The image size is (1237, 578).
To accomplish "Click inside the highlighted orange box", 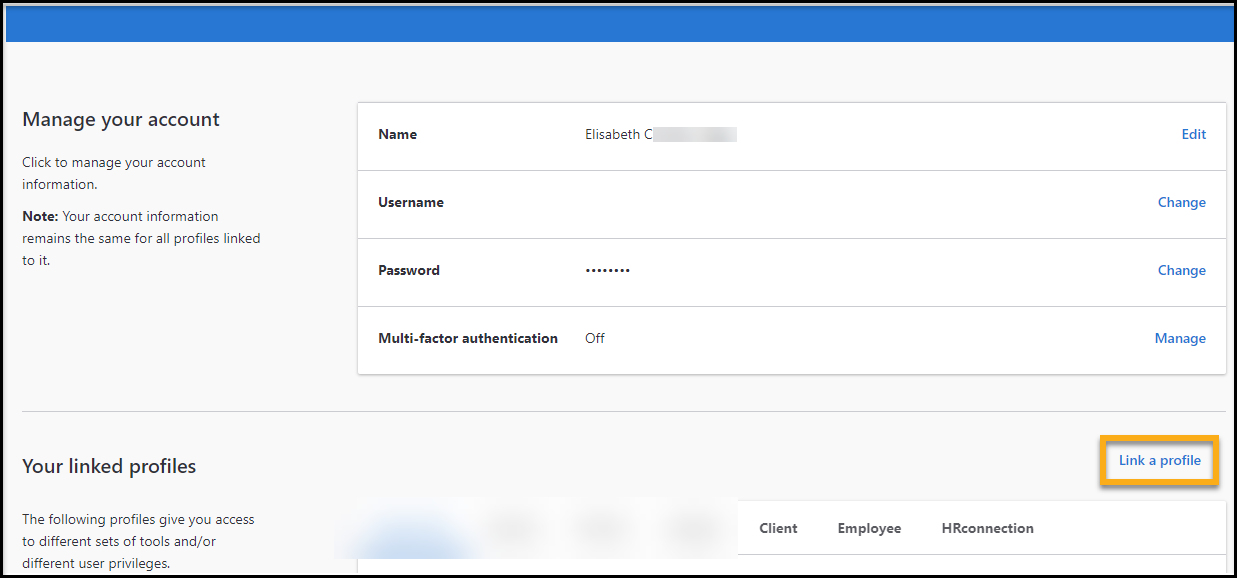I will click(x=1158, y=460).
